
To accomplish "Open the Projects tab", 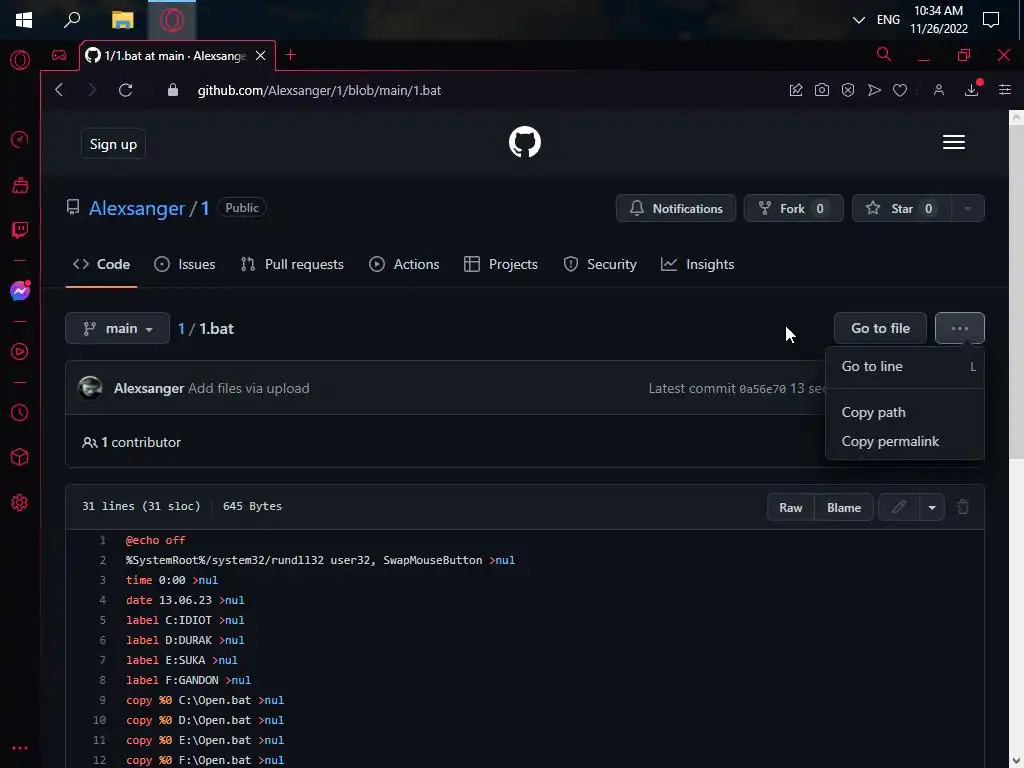I will [x=501, y=264].
